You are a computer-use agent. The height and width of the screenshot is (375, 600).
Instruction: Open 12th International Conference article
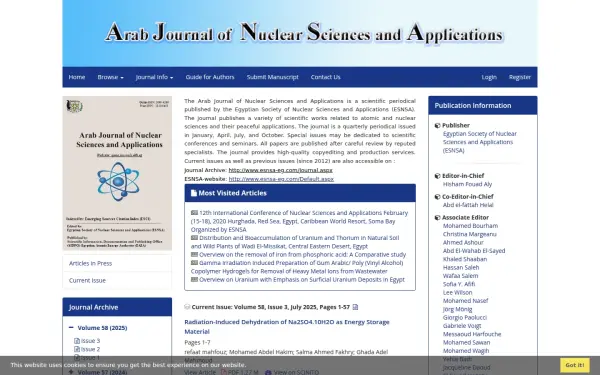click(299, 221)
